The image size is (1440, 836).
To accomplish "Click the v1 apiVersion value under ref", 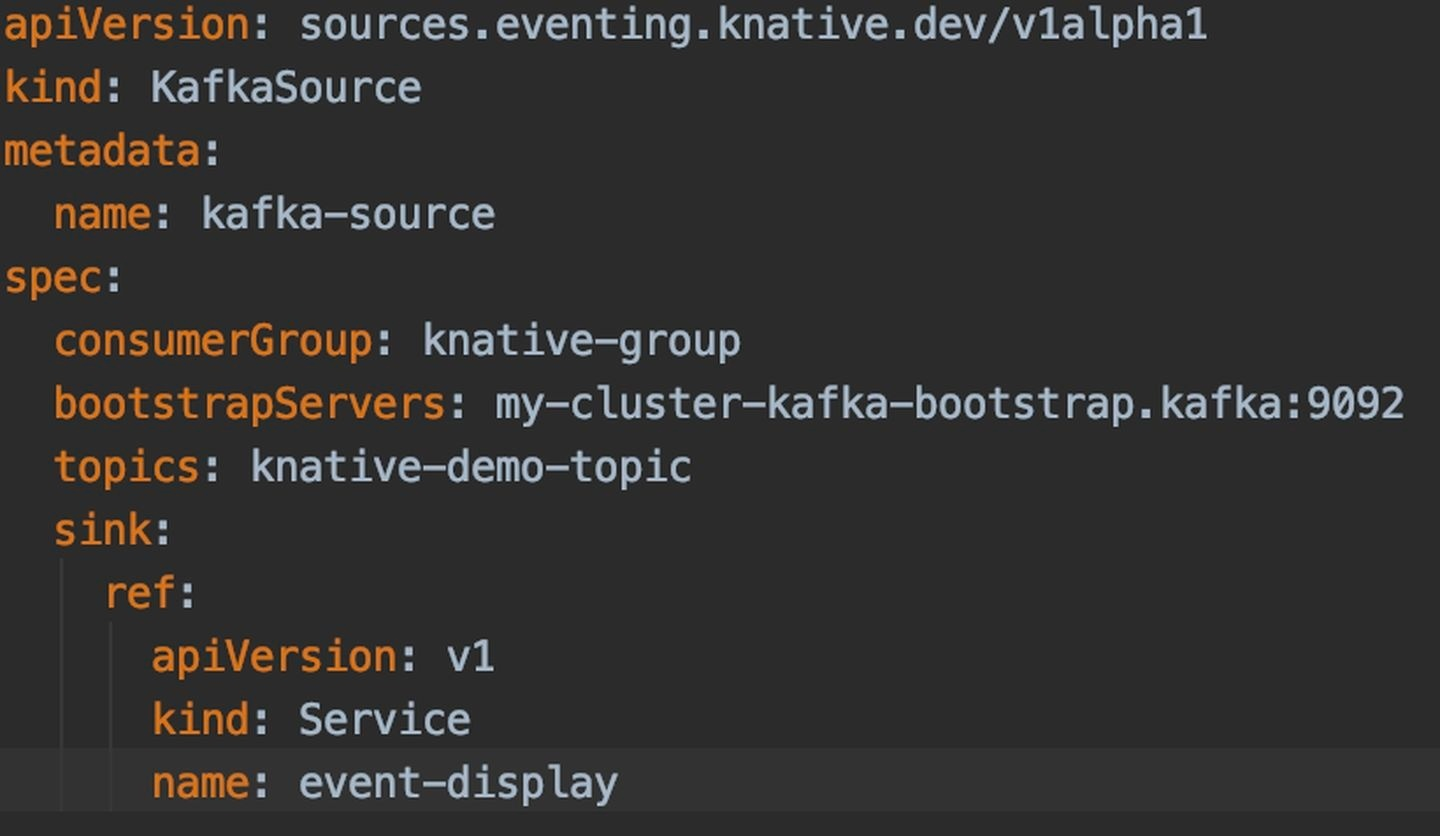I will pos(470,658).
